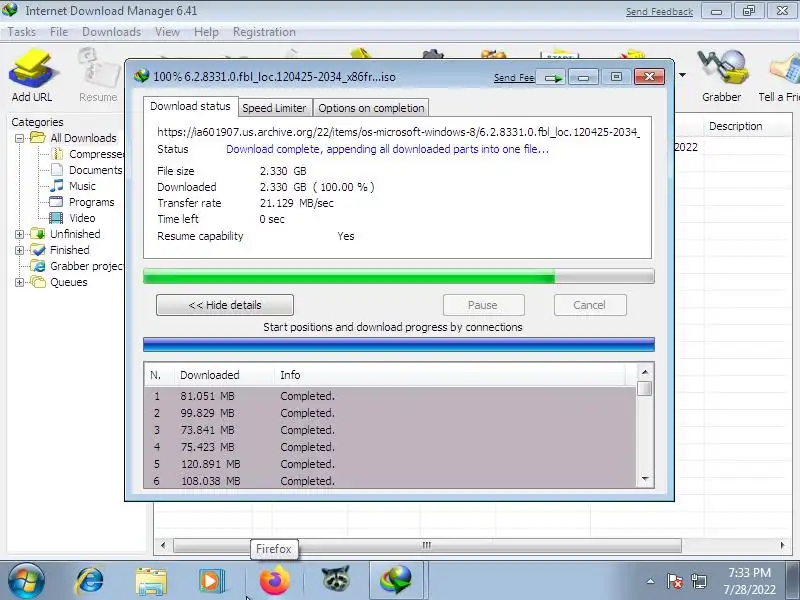Open the Start menu orb
This screenshot has width=800, height=600.
(26, 581)
